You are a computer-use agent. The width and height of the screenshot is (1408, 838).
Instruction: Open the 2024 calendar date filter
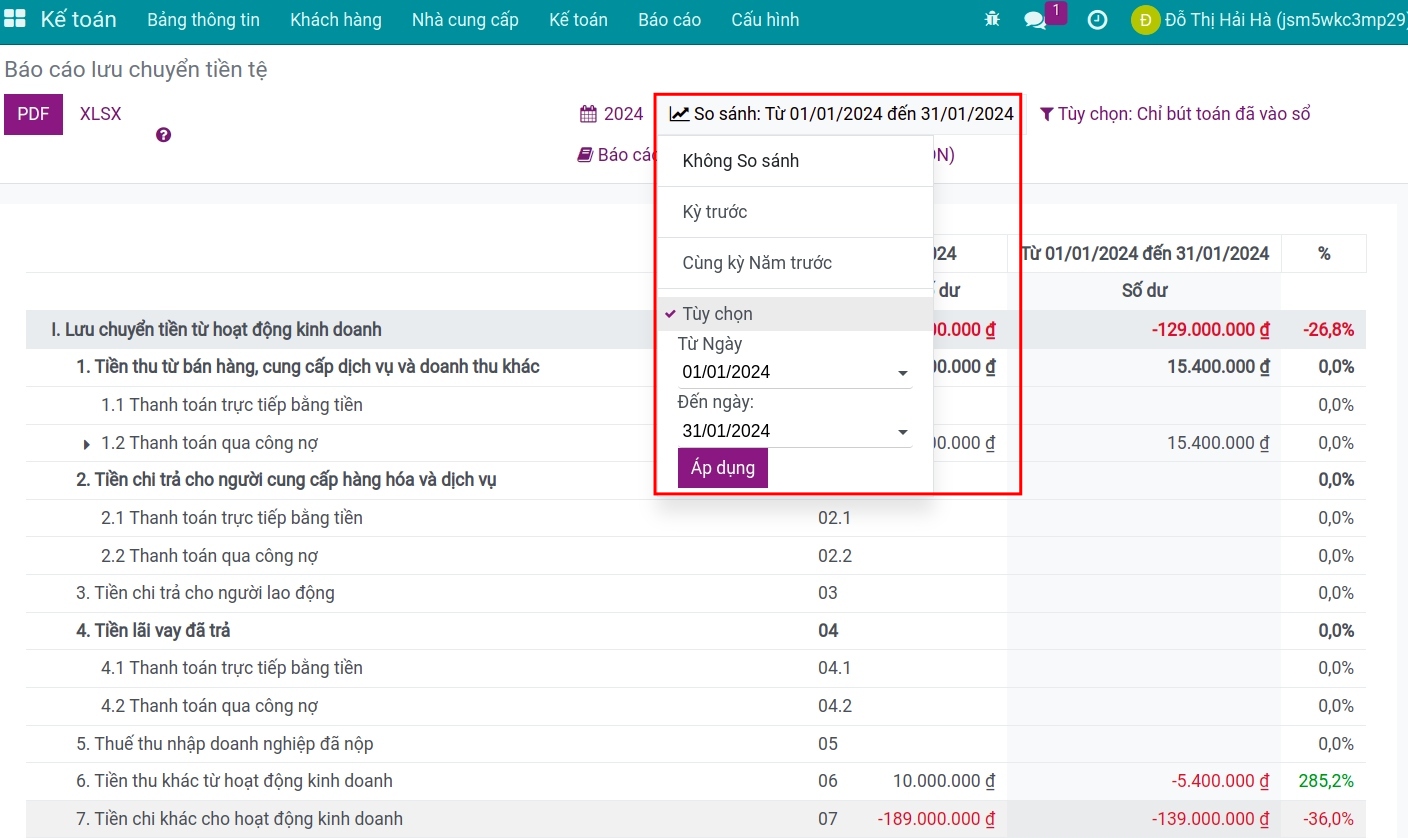[612, 114]
